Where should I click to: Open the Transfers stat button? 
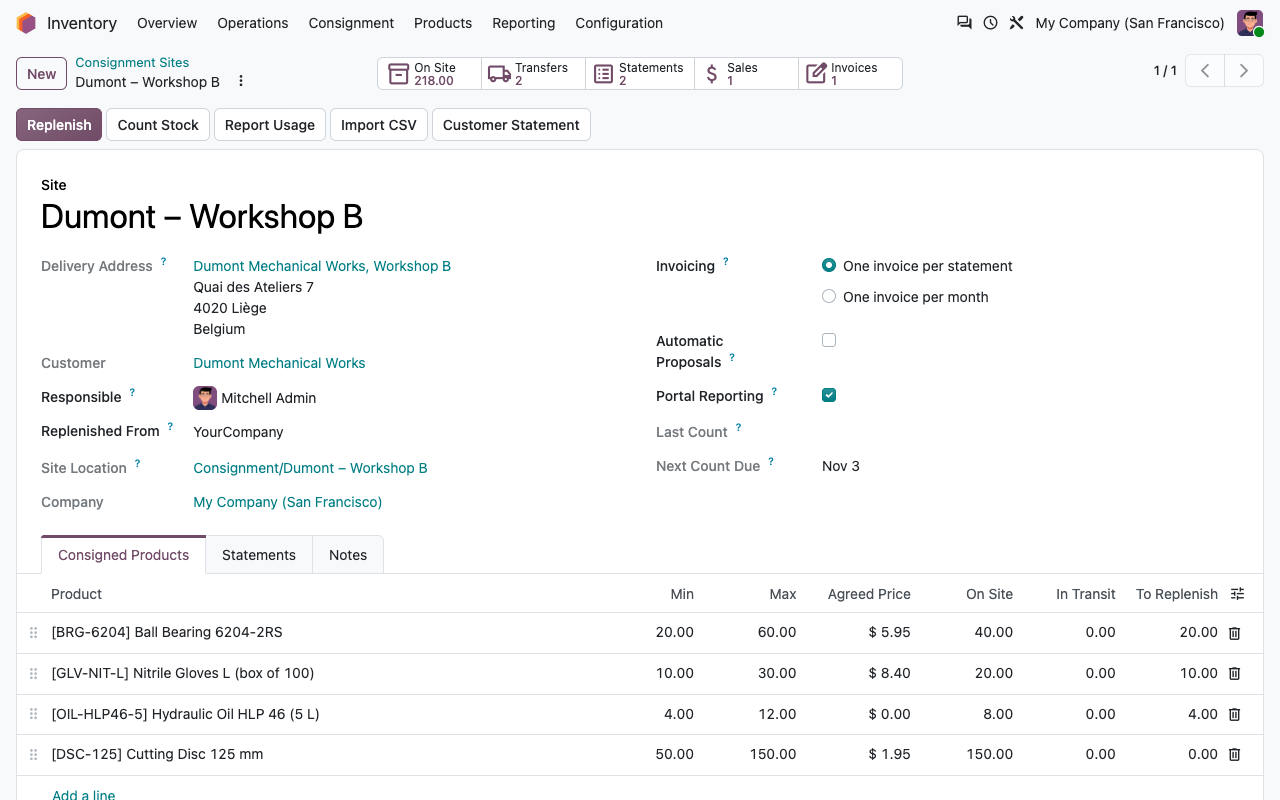(x=533, y=74)
